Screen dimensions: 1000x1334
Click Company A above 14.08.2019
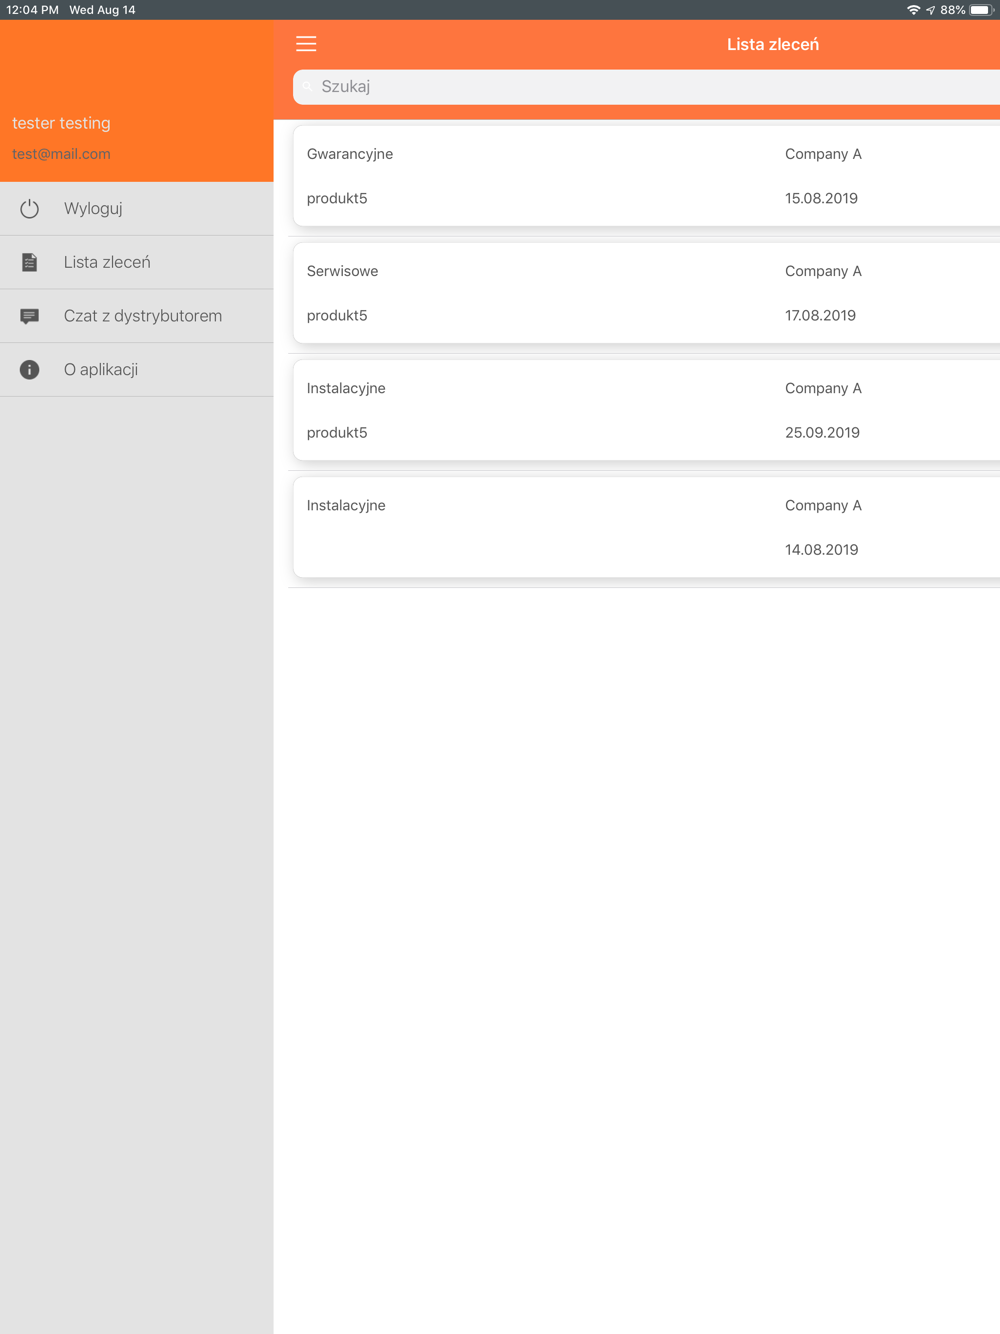[x=823, y=505]
